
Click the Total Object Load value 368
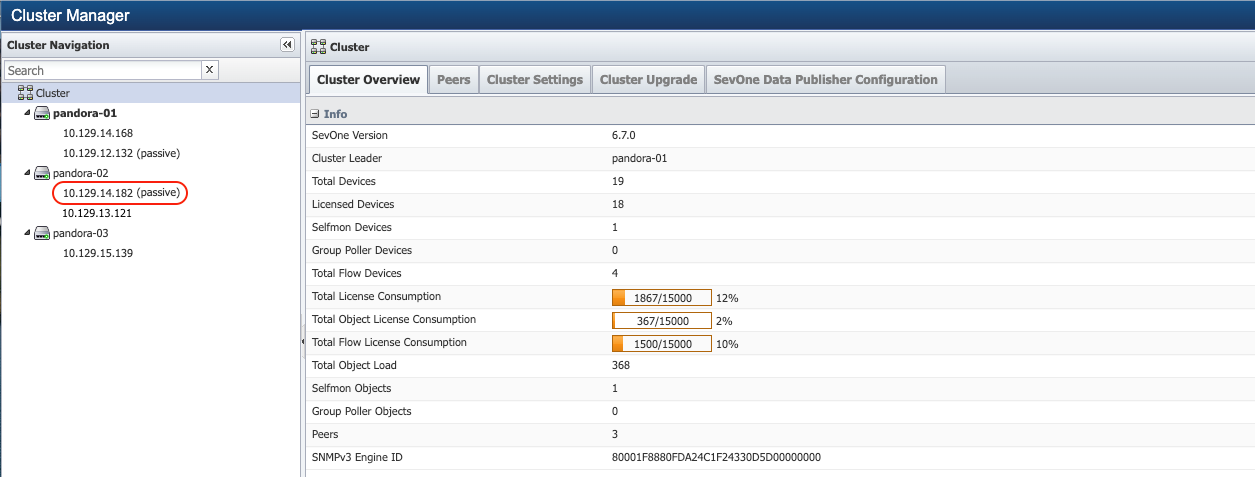(621, 365)
